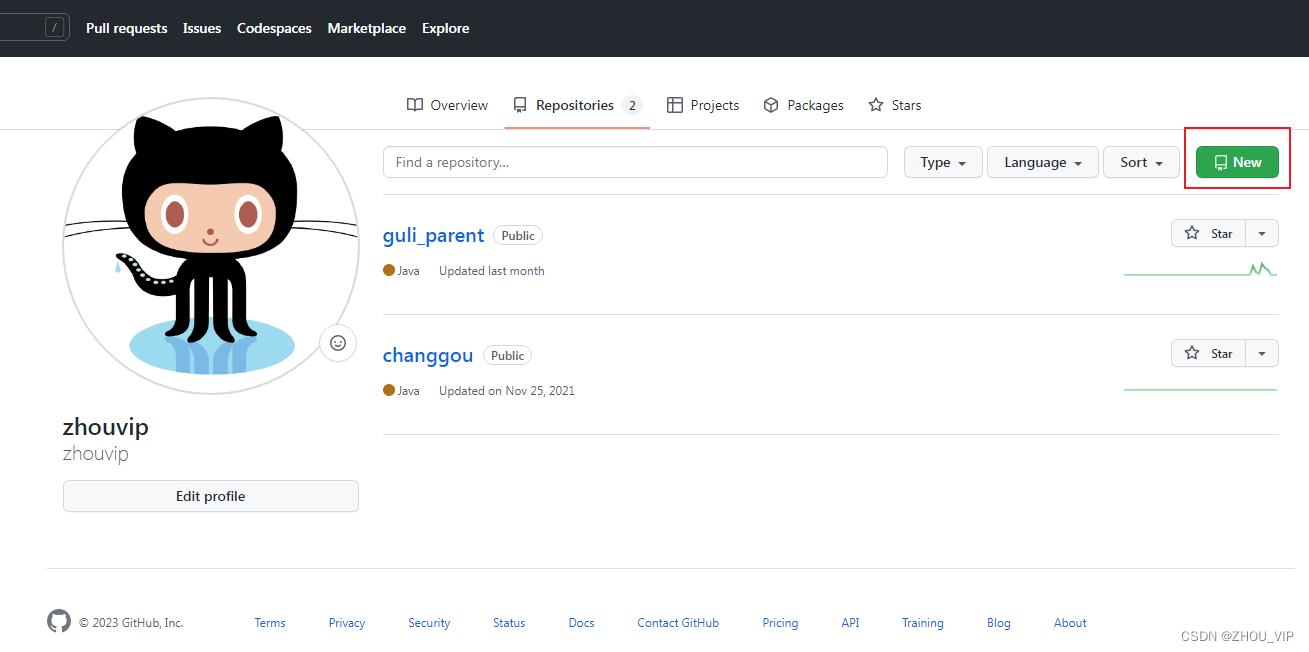1309x652 pixels.
Task: Select the Repositories tab
Action: [577, 105]
